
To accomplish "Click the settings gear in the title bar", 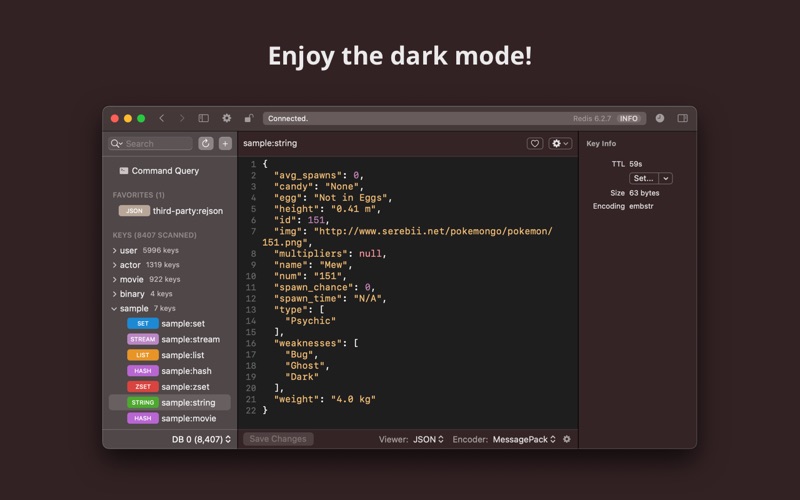I will point(227,118).
